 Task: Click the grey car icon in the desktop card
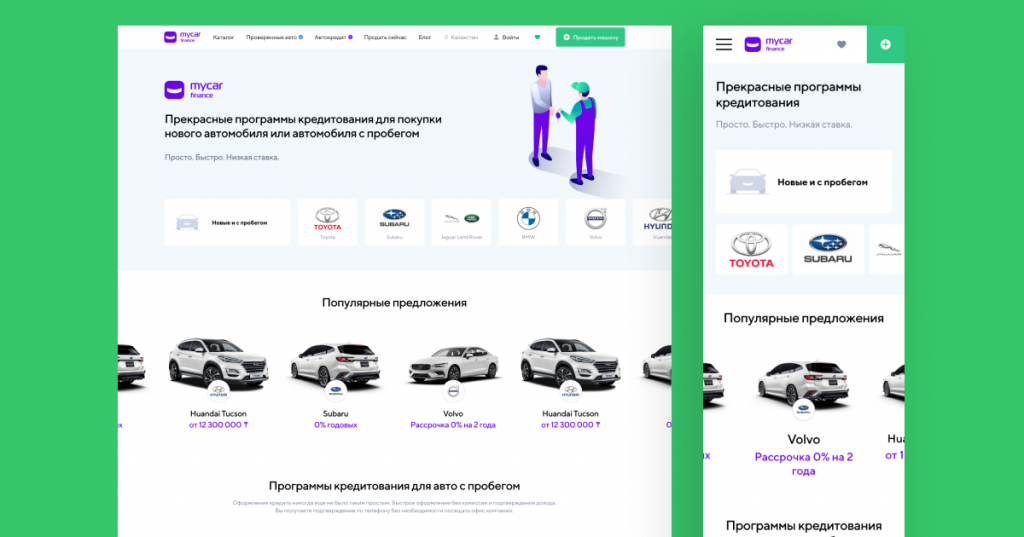(187, 222)
